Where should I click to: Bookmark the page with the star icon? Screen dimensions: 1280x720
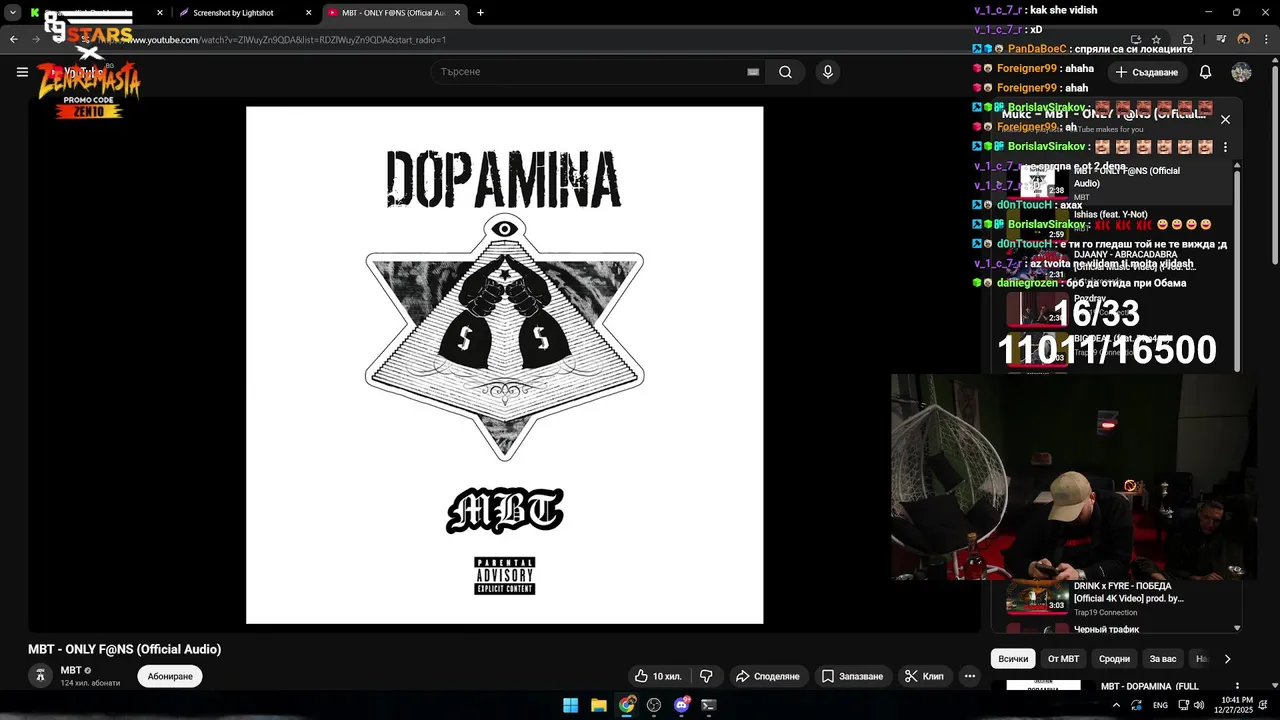(x=1156, y=40)
